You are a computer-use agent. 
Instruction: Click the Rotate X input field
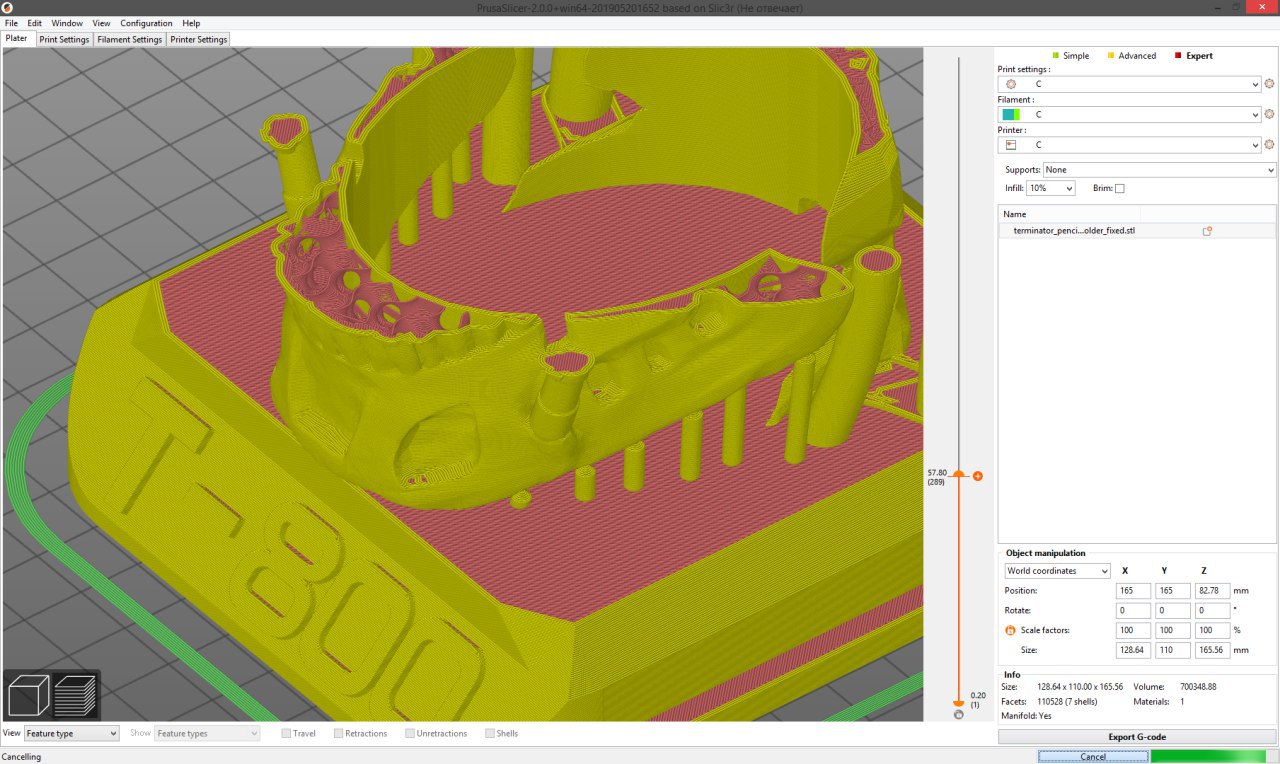tap(1133, 611)
